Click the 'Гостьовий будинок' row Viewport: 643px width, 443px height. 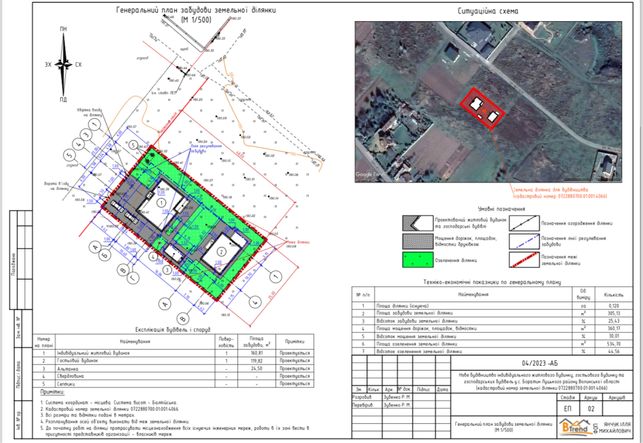point(173,361)
